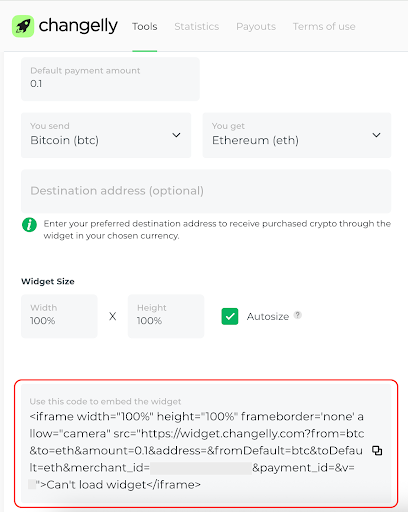Open the Bitcoin (btc) currency selector
This screenshot has height=512, width=408.
coord(106,135)
